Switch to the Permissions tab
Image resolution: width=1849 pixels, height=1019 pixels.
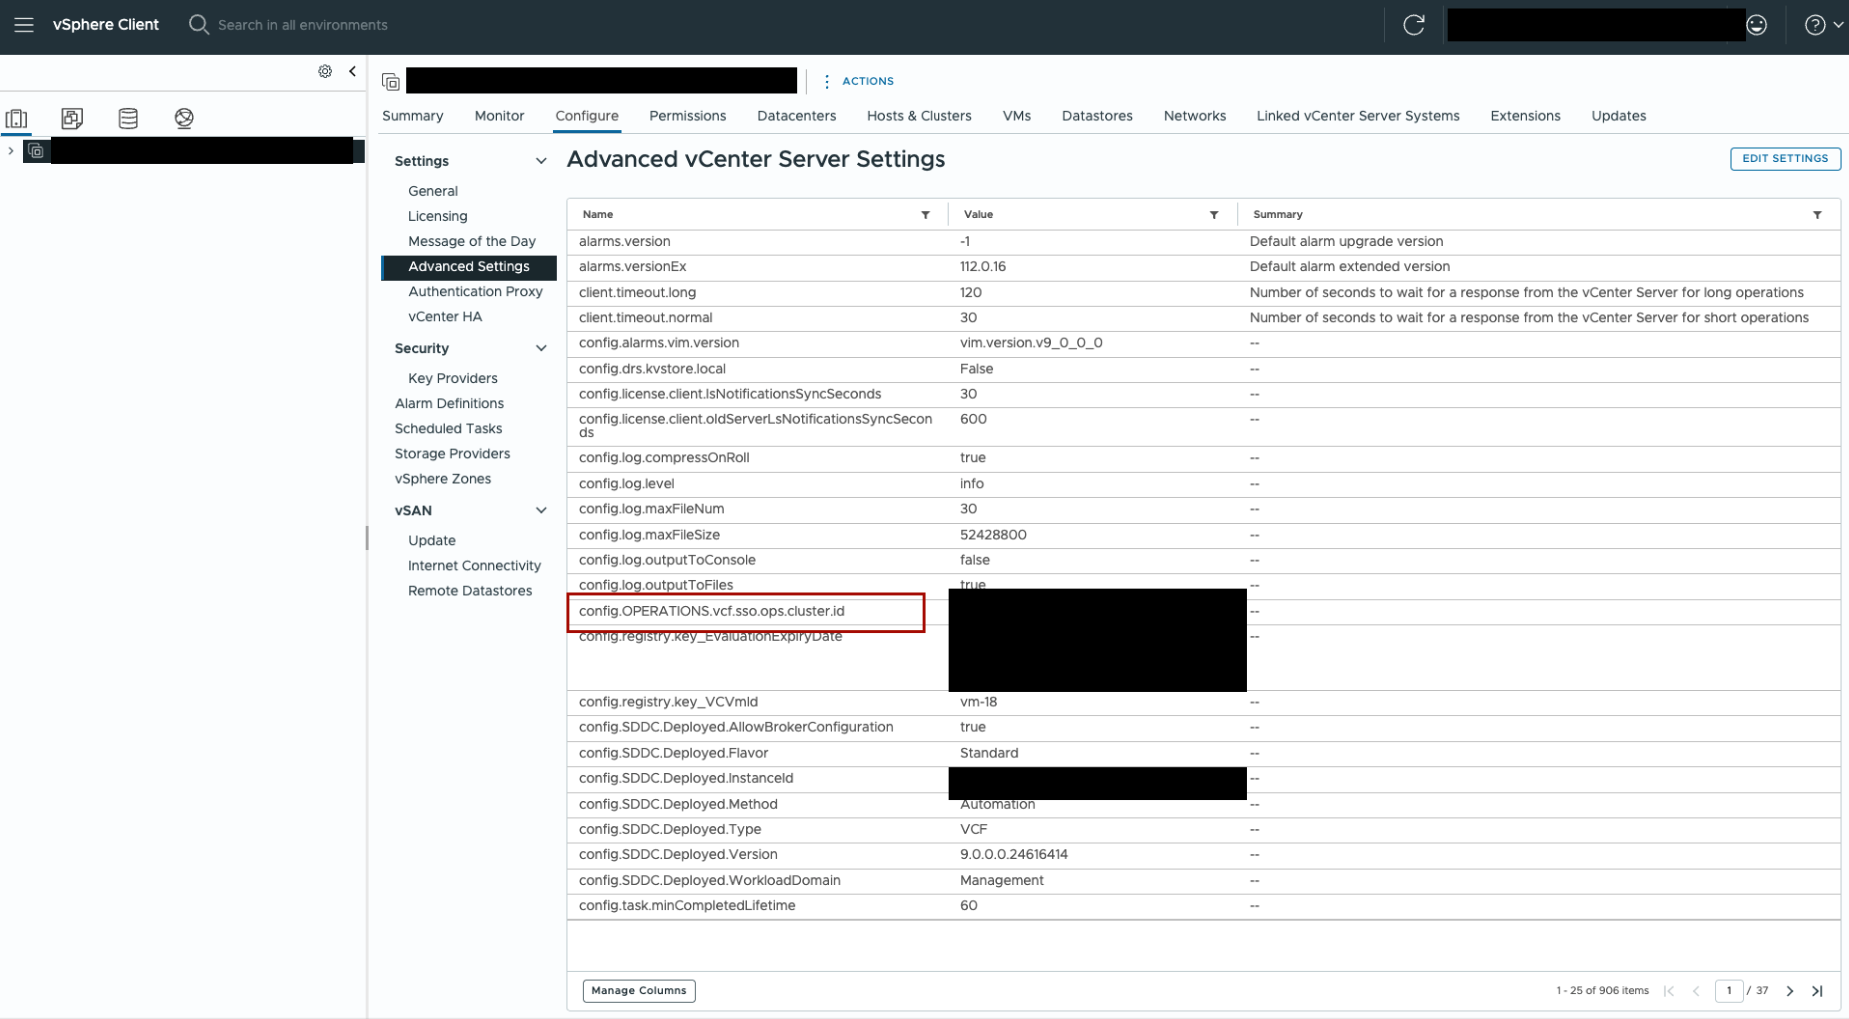pos(687,116)
